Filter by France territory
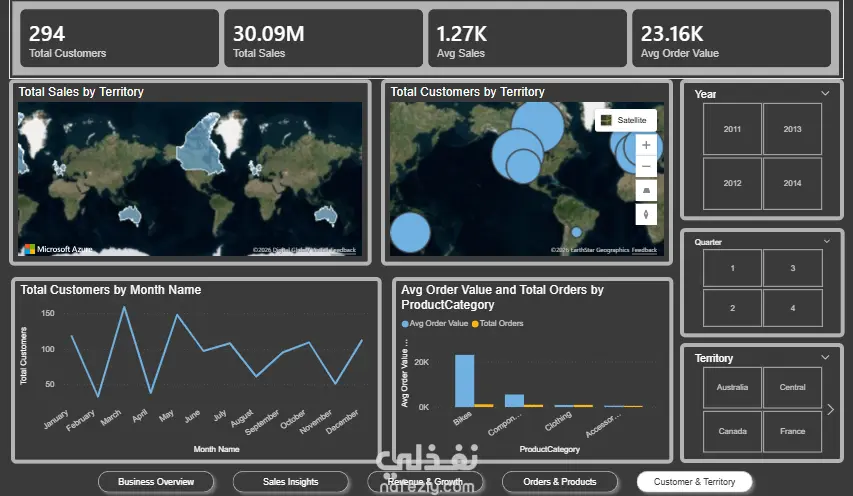Image resolution: width=853 pixels, height=496 pixels. (792, 431)
